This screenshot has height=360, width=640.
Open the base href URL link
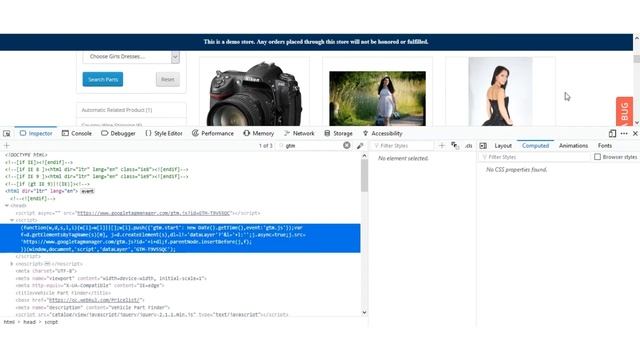(94, 300)
